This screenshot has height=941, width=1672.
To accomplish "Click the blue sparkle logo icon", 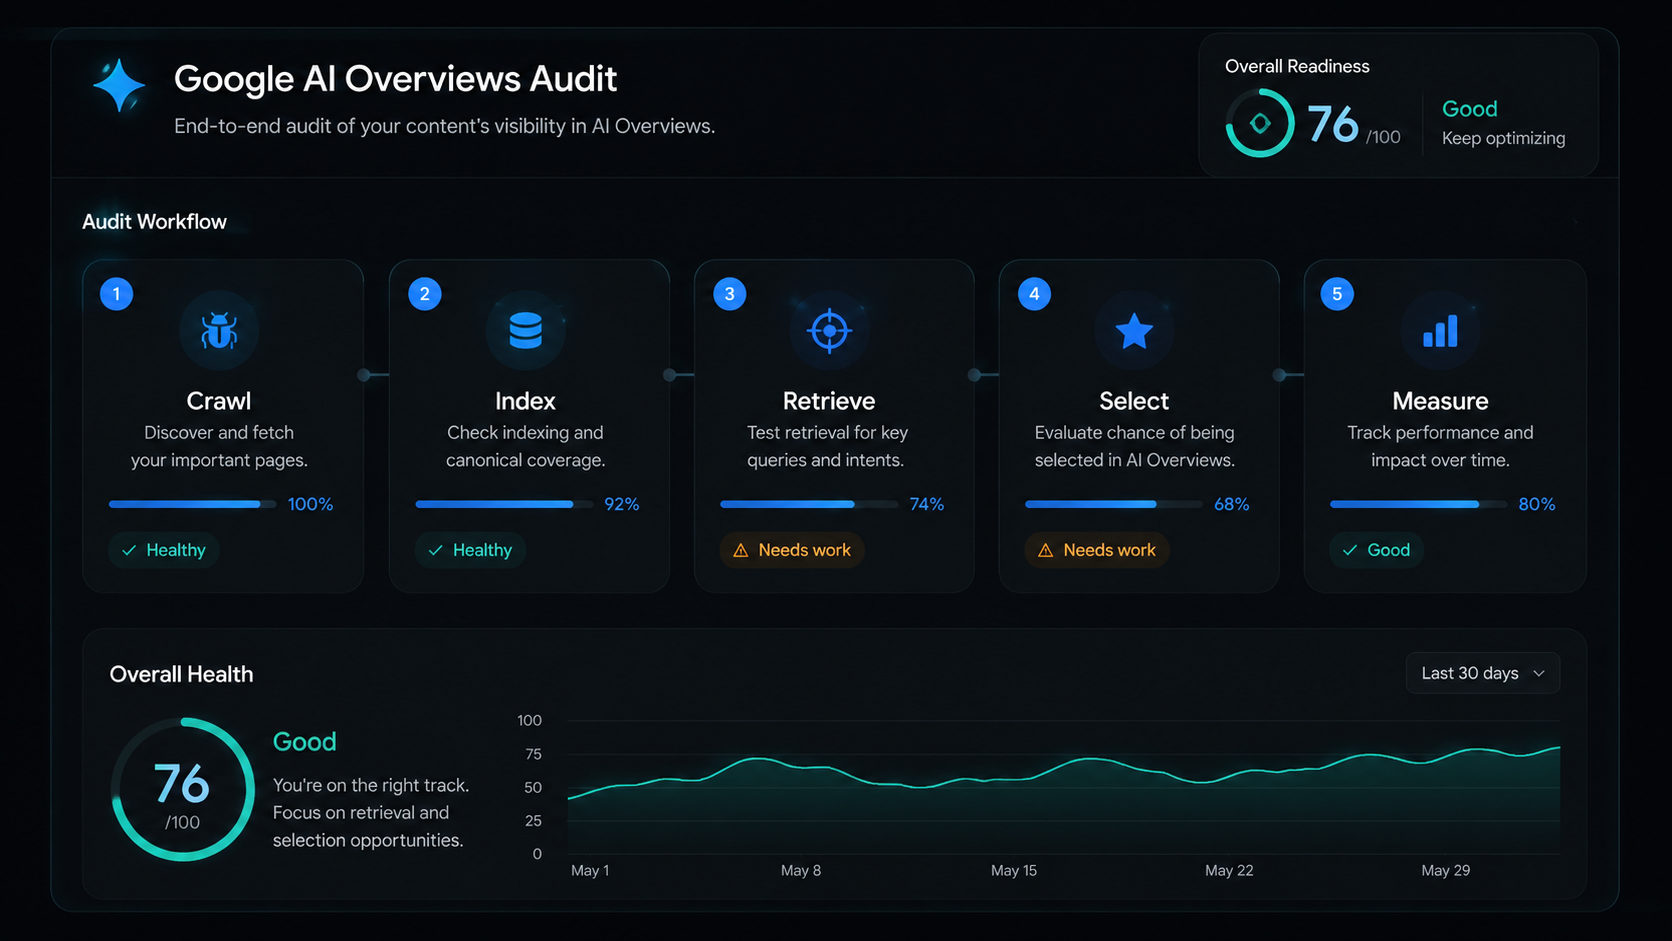I will pyautogui.click(x=119, y=85).
